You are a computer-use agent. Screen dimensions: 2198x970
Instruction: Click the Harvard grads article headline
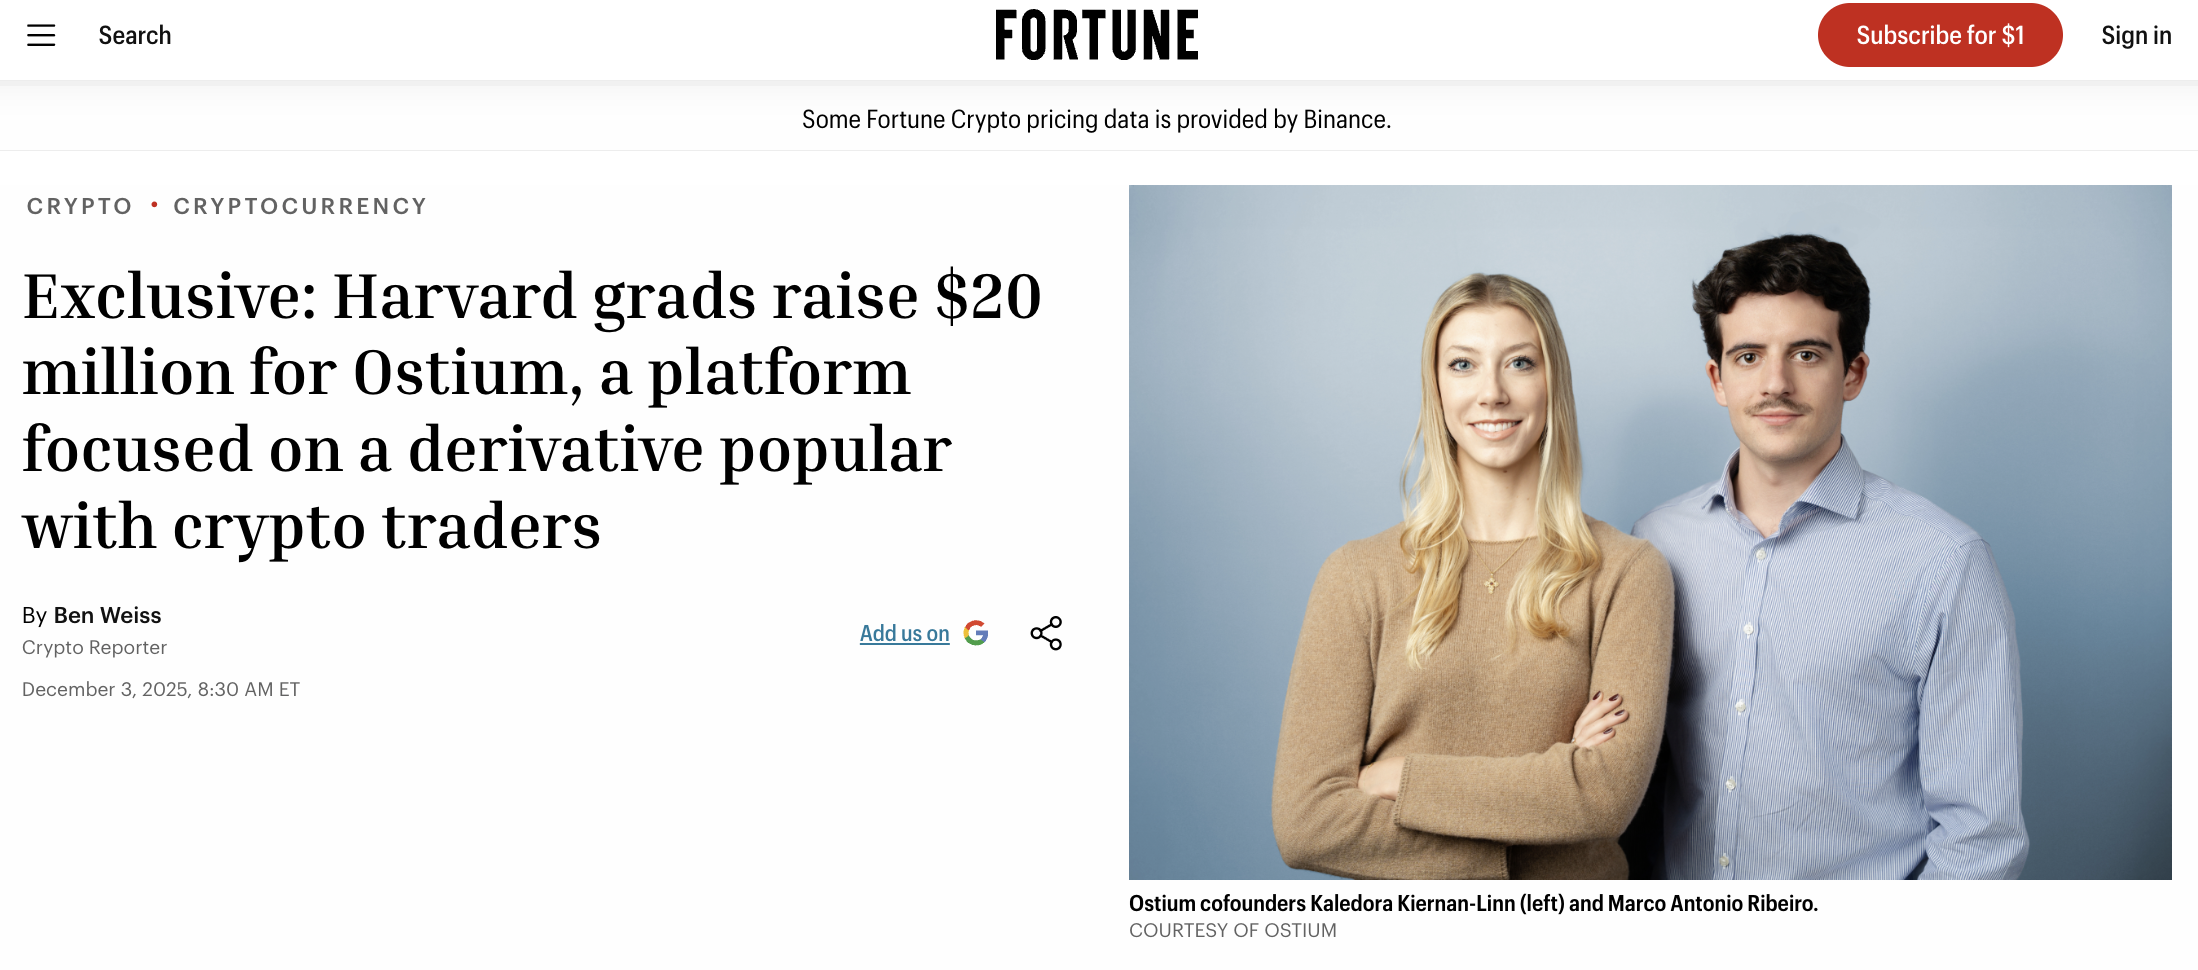coord(532,410)
